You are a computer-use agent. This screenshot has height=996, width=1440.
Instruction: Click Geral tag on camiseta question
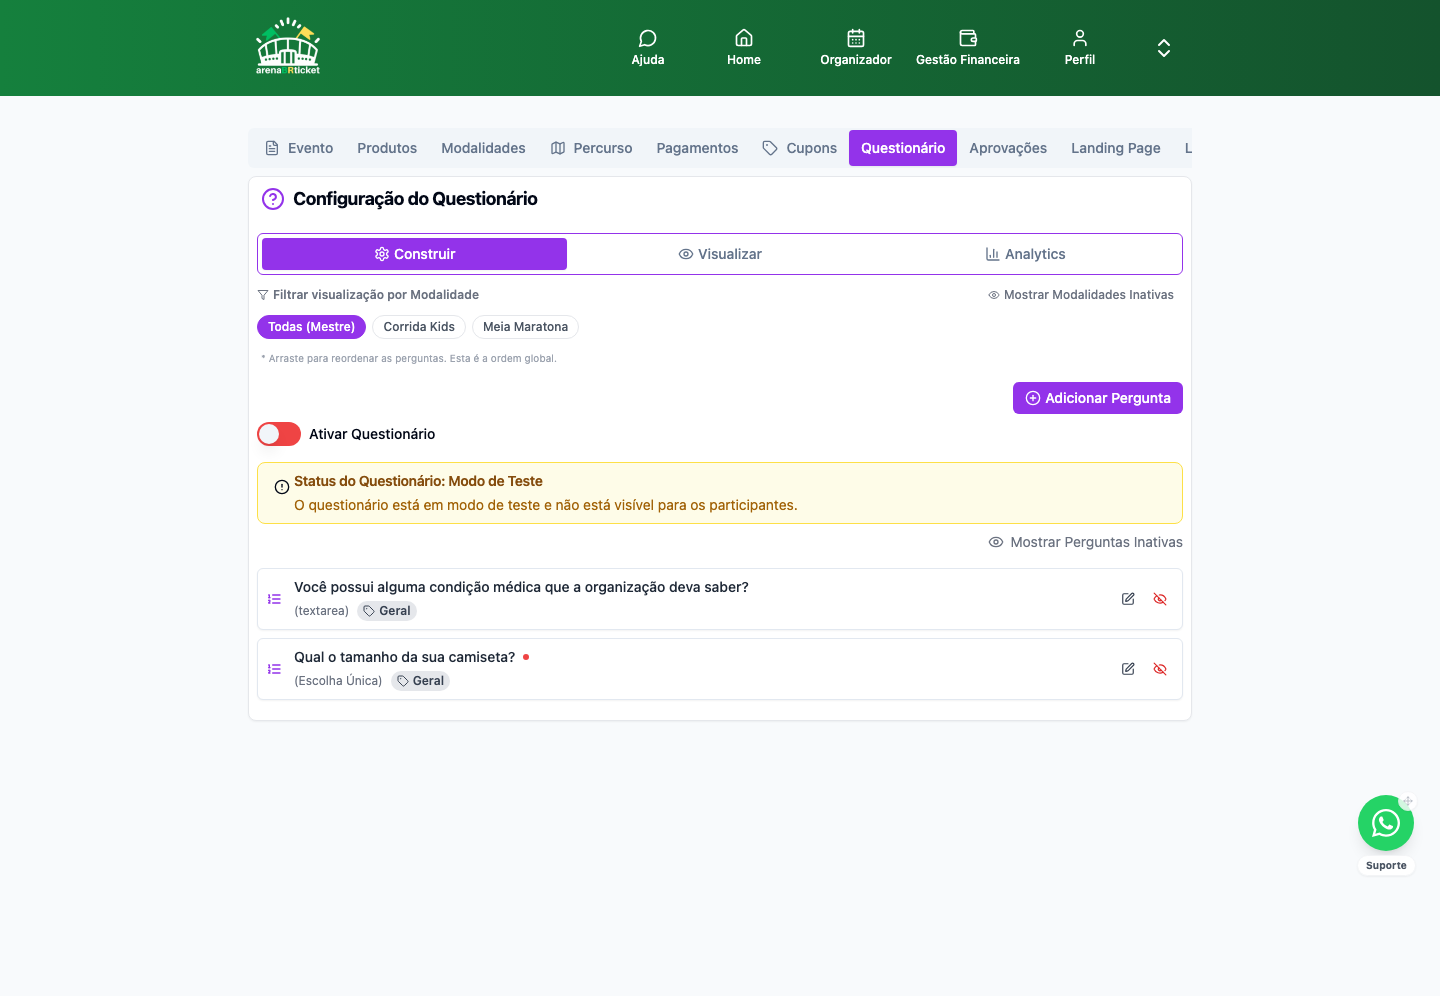tap(420, 681)
